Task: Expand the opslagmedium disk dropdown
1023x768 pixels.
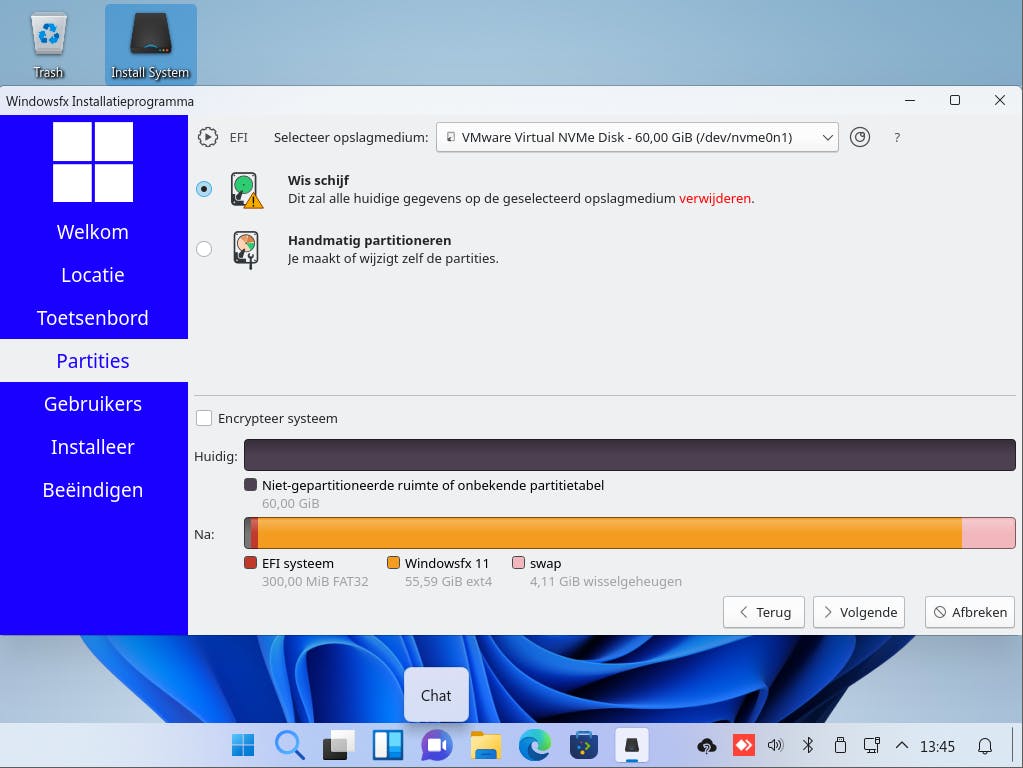Action: (x=637, y=137)
